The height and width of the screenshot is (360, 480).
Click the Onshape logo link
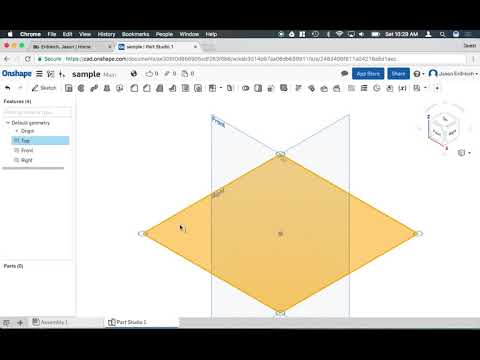(x=17, y=74)
